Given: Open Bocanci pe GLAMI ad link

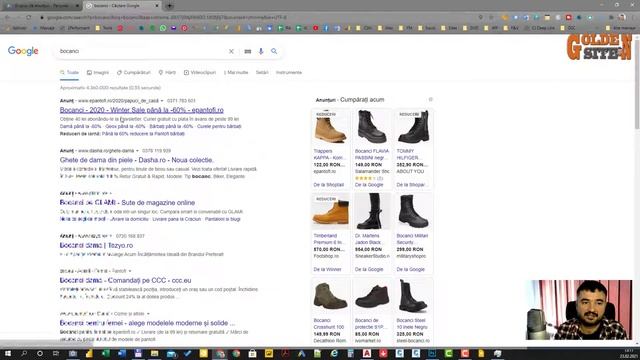Looking at the screenshot, I should pos(127,203).
